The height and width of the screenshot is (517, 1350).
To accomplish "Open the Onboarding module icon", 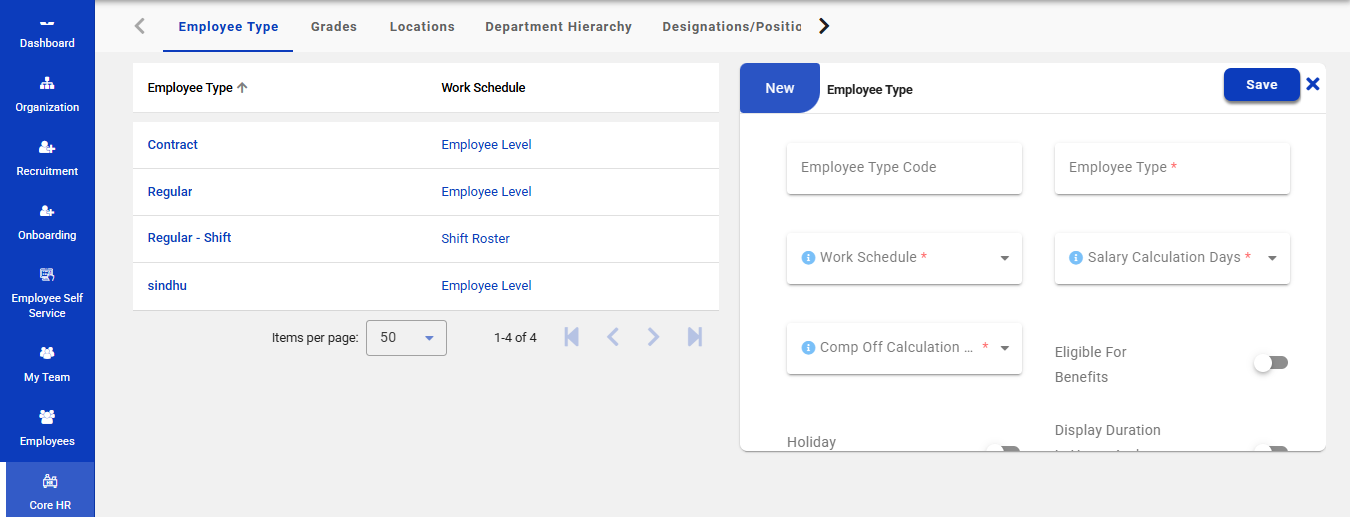I will click(x=47, y=212).
